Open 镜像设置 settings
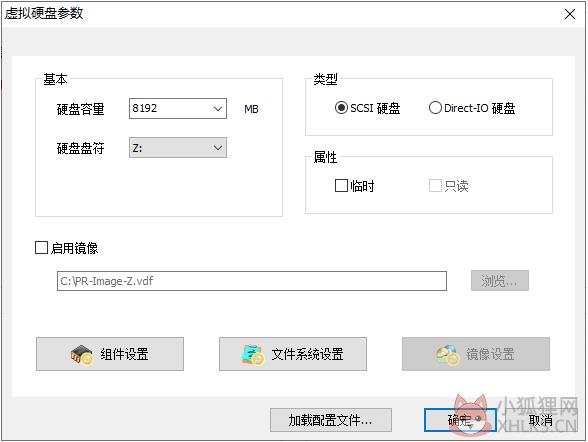The width and height of the screenshot is (588, 442). click(x=476, y=354)
